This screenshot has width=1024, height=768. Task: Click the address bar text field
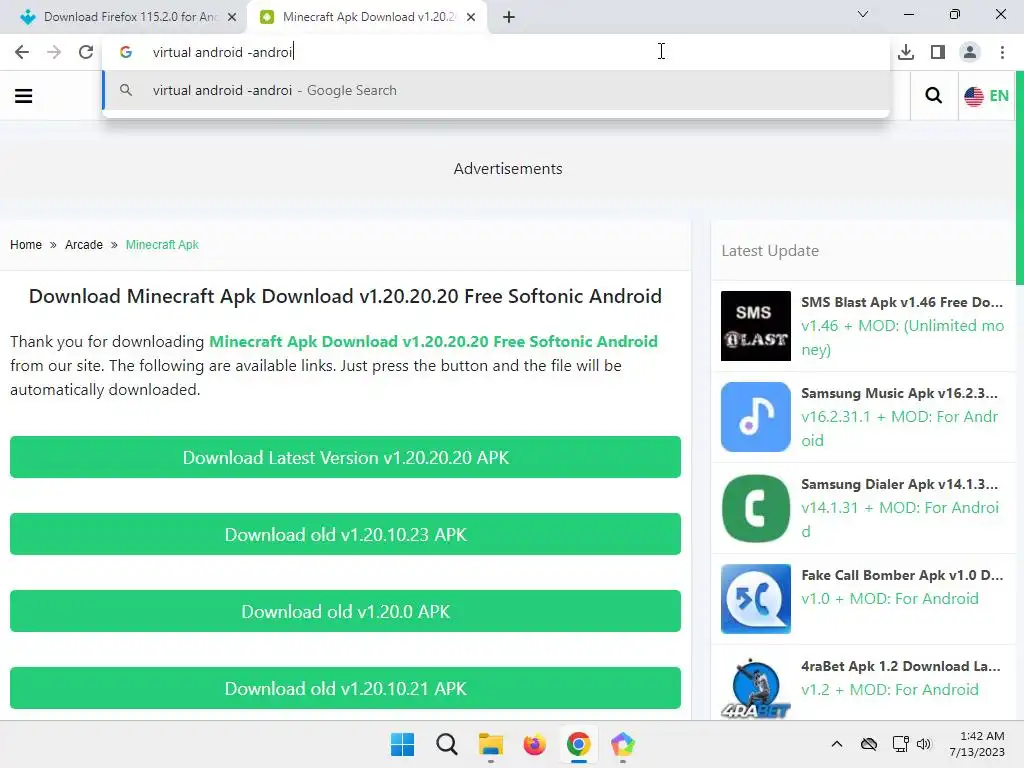496,52
